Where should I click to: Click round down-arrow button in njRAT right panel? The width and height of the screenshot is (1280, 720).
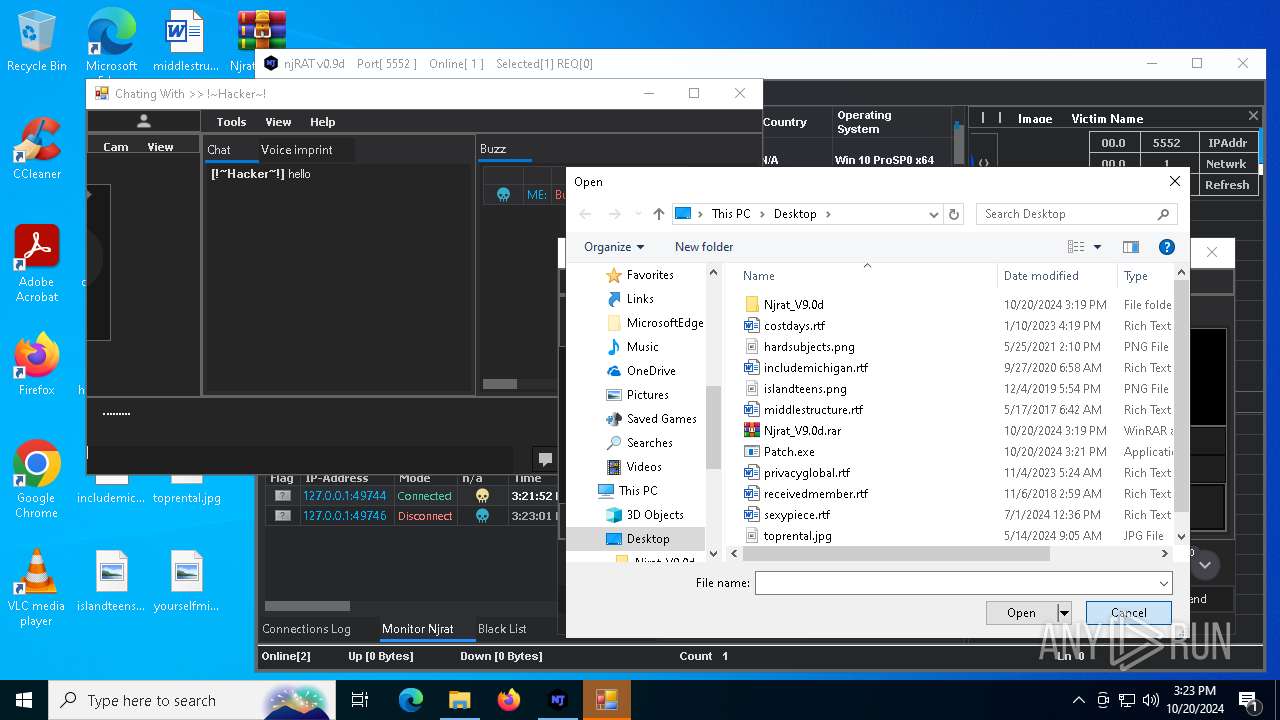(1205, 565)
